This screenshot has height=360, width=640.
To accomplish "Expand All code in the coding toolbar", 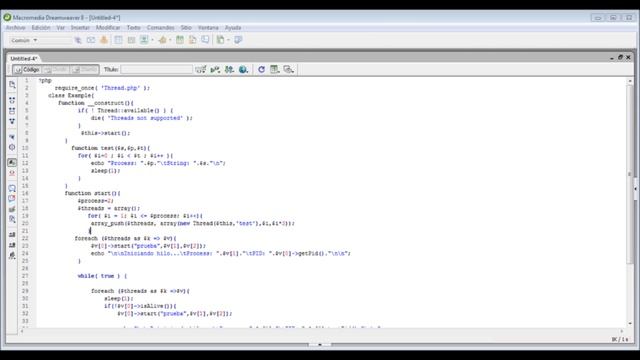I will coord(12,121).
